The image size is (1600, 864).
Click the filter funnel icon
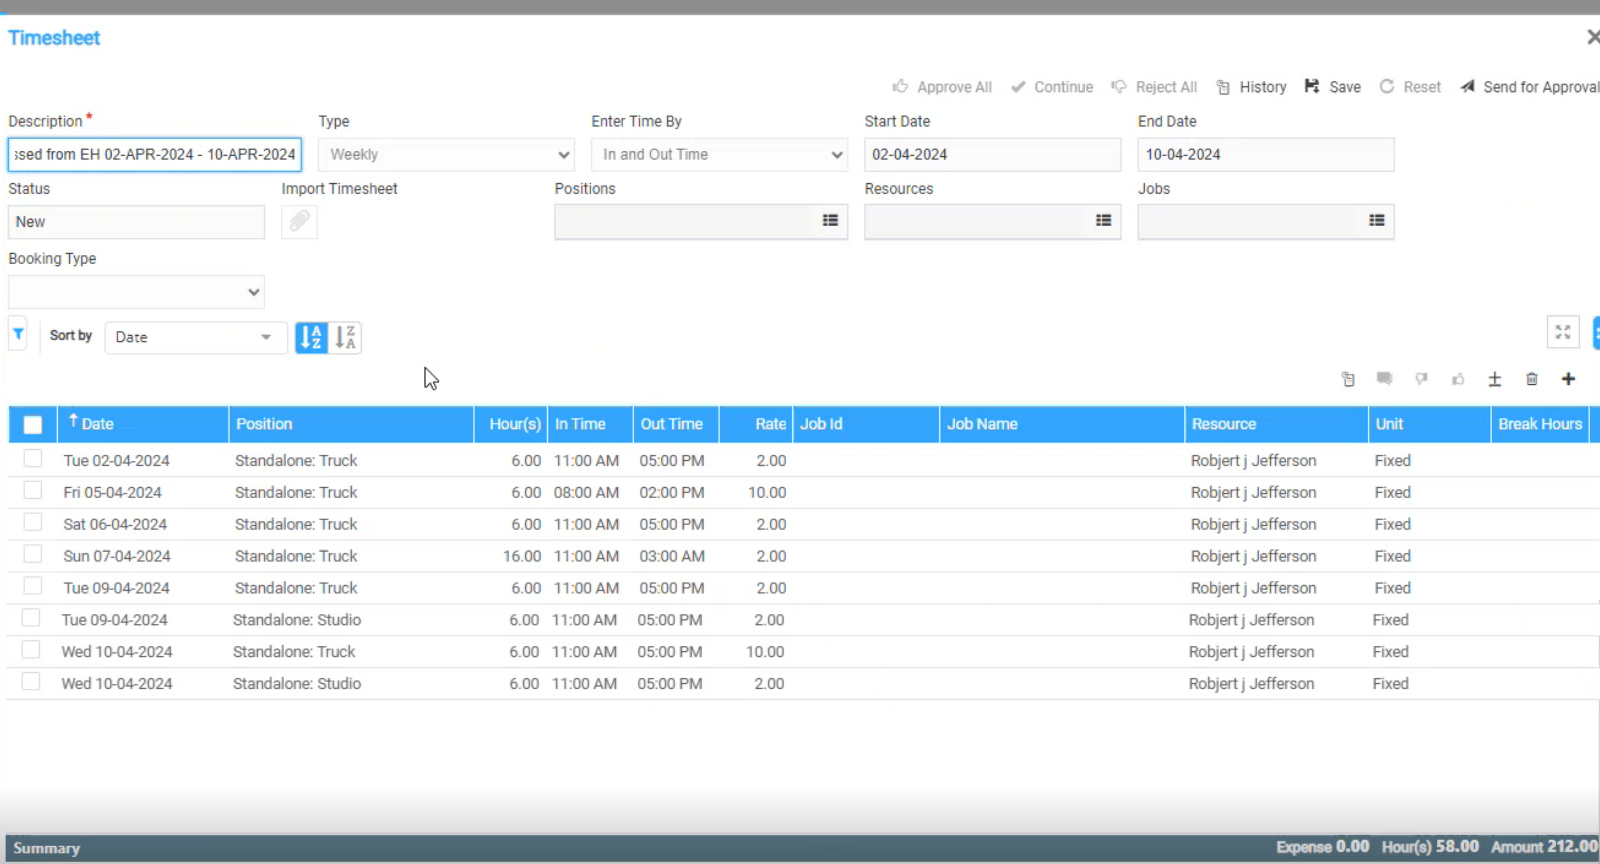18,334
